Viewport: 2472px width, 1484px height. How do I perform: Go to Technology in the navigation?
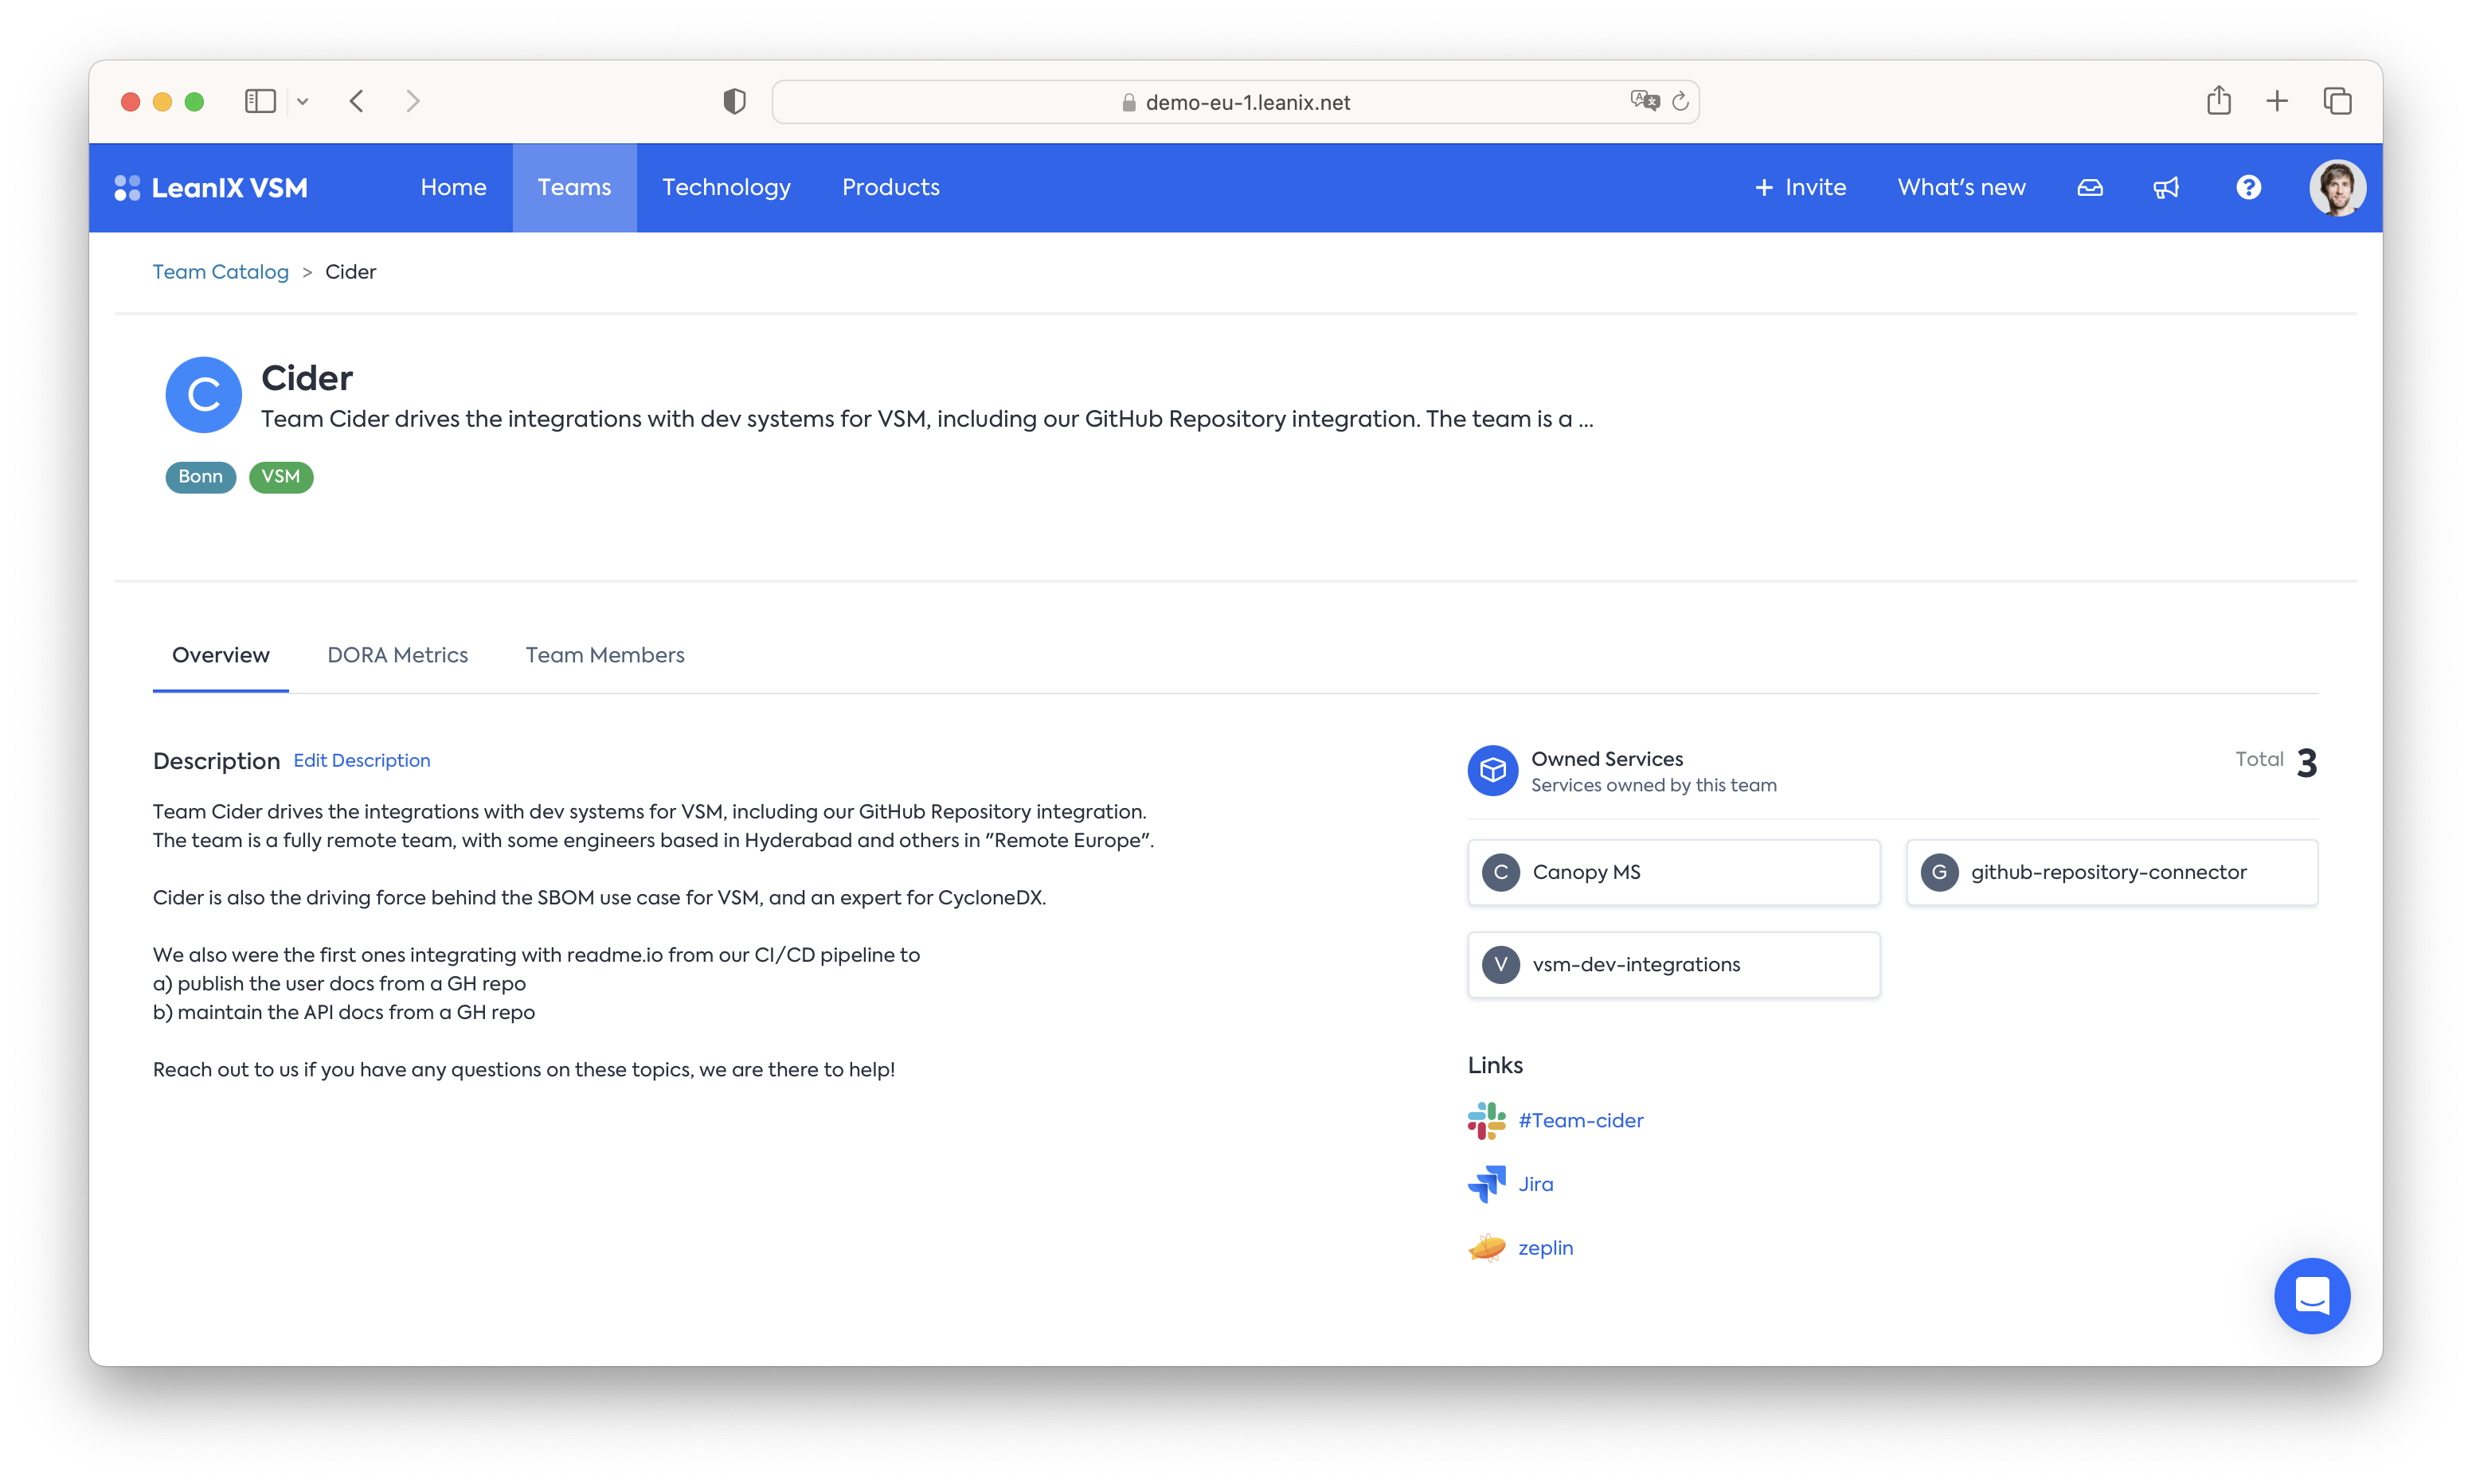(726, 188)
